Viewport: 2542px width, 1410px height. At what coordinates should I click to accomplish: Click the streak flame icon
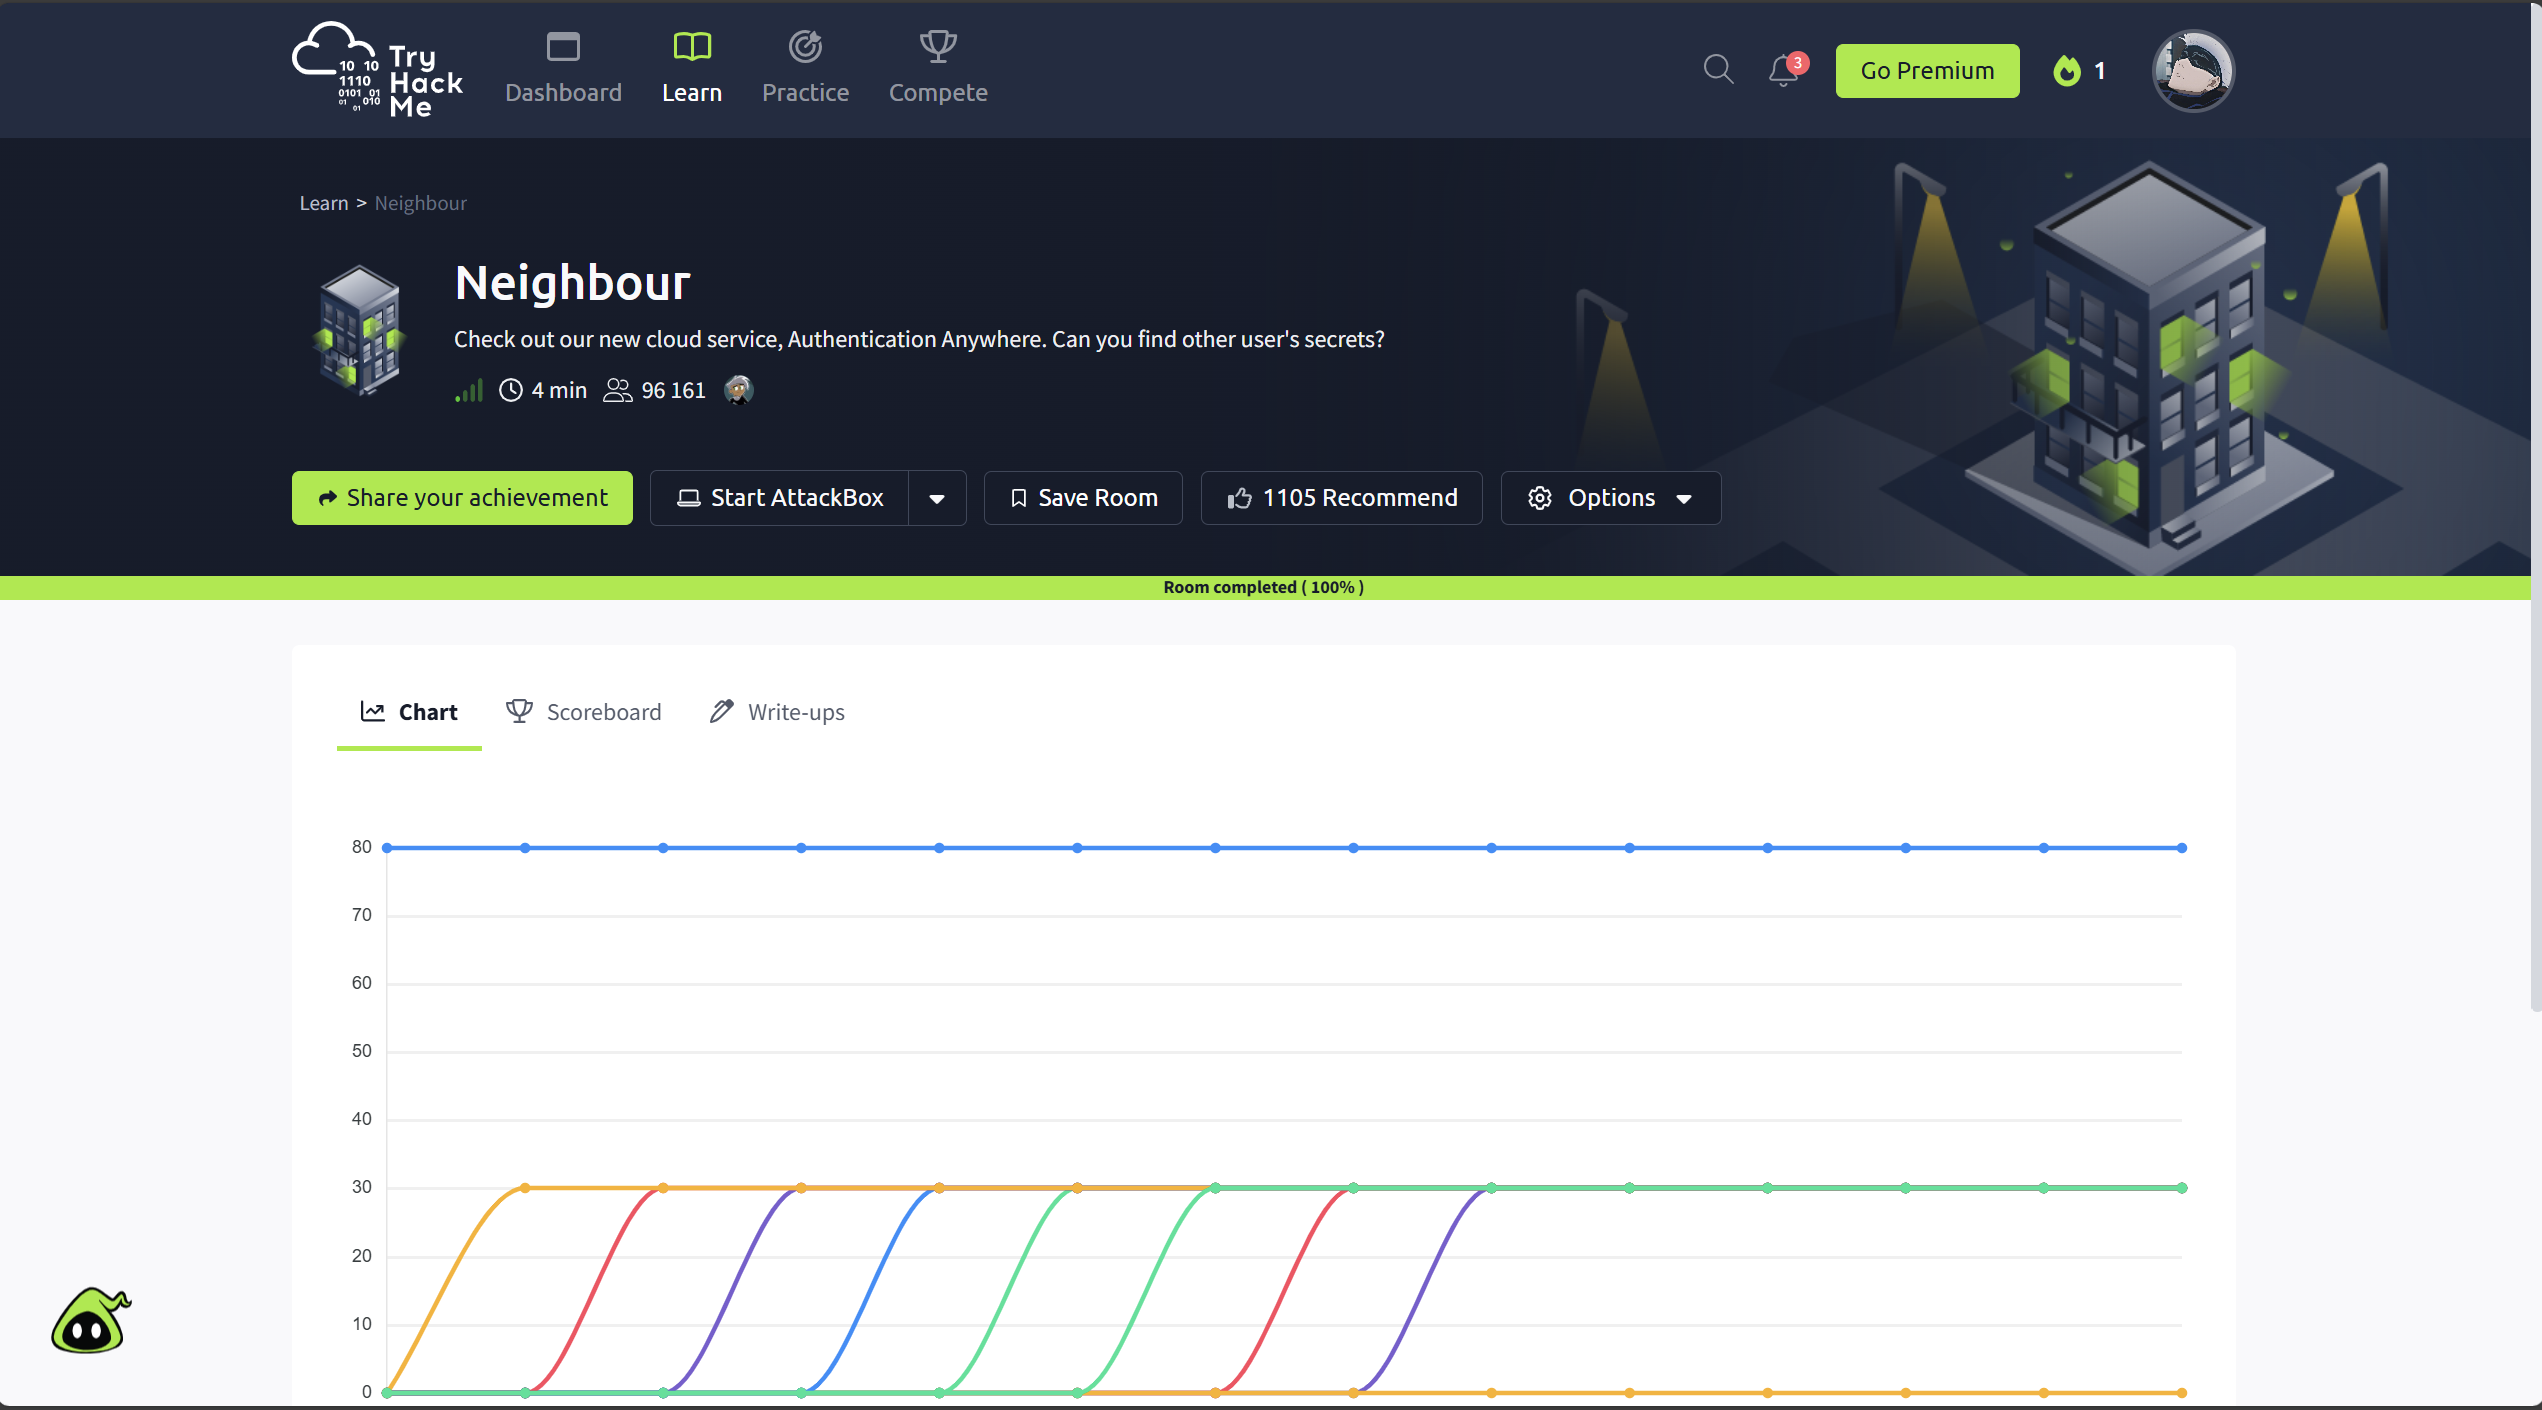coord(2066,70)
